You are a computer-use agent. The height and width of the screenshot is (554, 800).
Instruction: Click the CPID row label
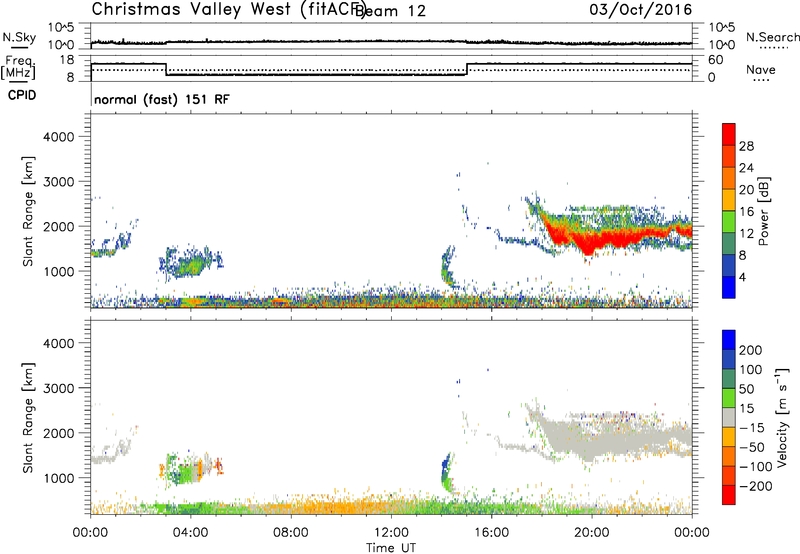click(22, 95)
